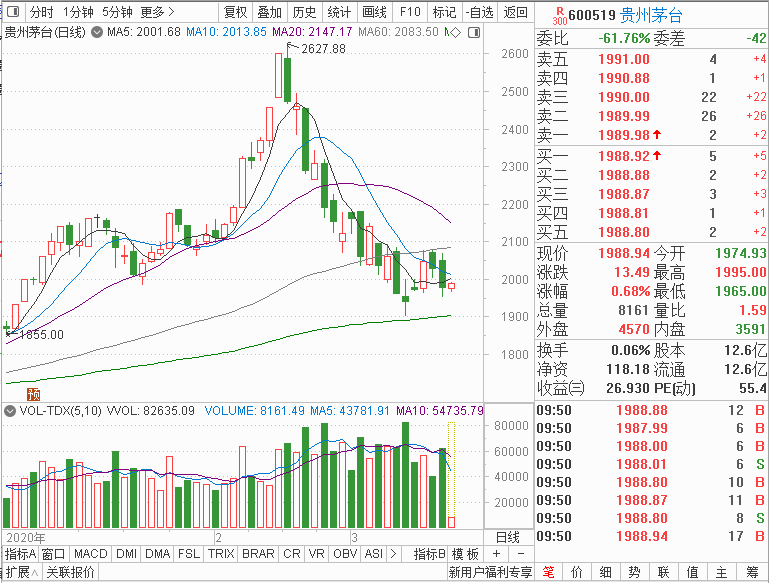
Task: Activate the 画线 drawing tool
Action: click(374, 12)
